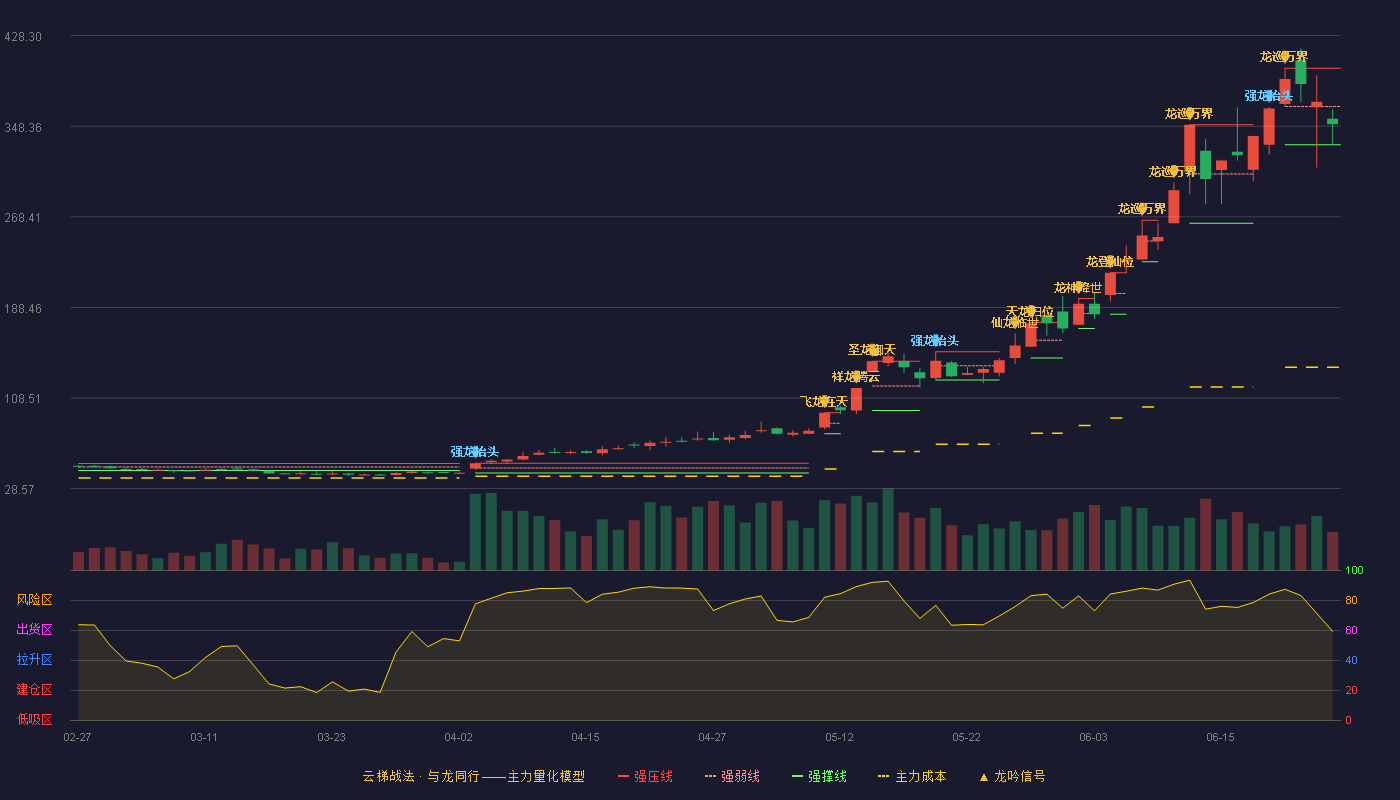Select the 龙神降世 signal marker
The height and width of the screenshot is (800, 1400).
[x=1078, y=287]
